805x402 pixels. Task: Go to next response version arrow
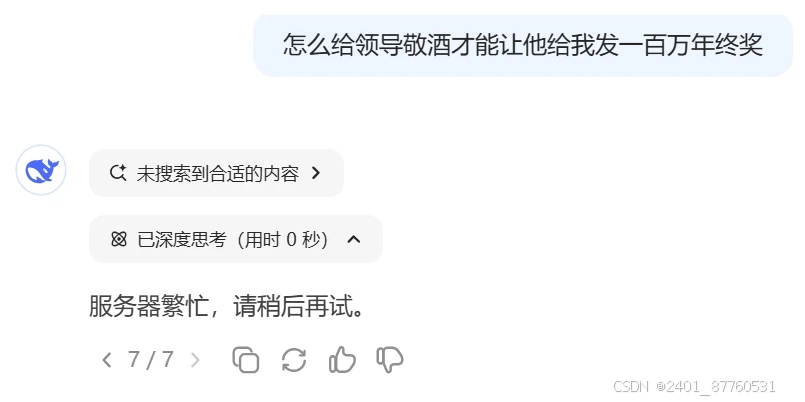(x=195, y=360)
